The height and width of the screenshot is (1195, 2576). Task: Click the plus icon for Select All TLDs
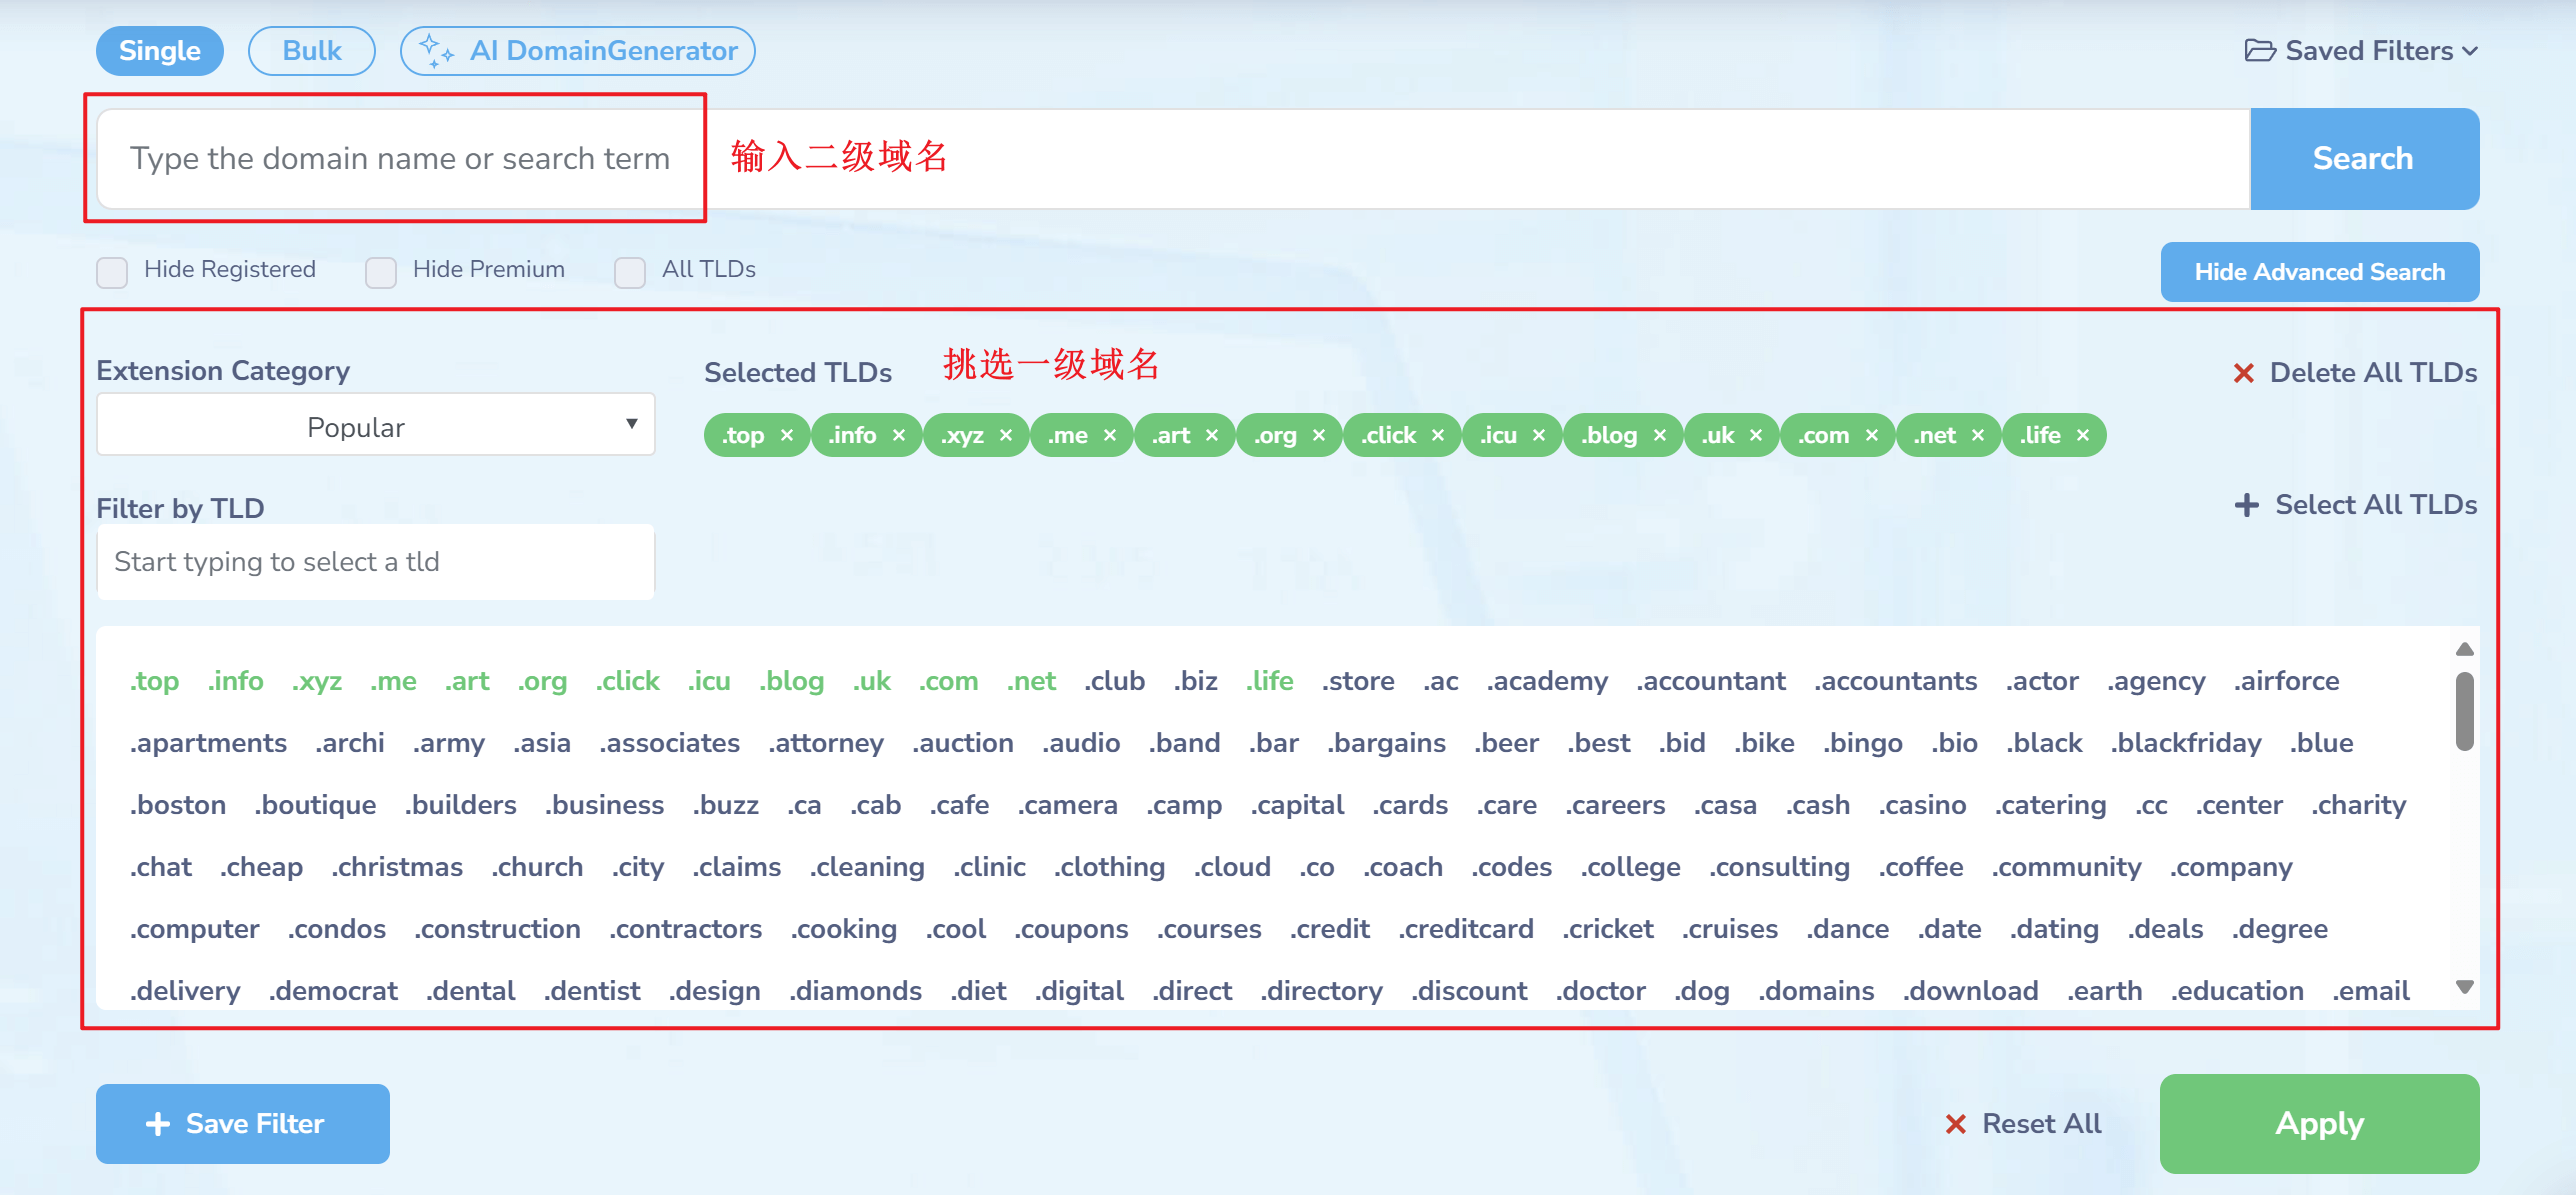(x=2246, y=505)
